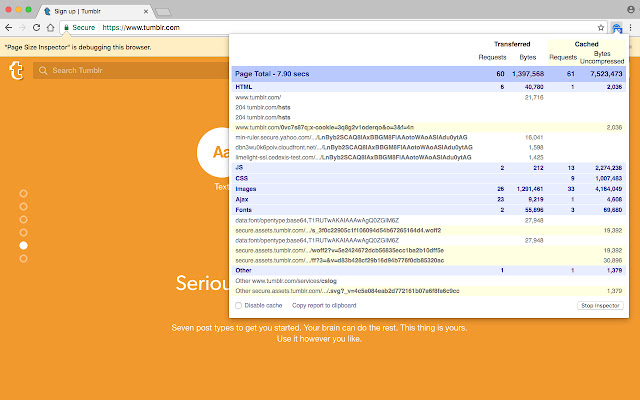Open the Chrome three-dot menu

(x=630, y=28)
